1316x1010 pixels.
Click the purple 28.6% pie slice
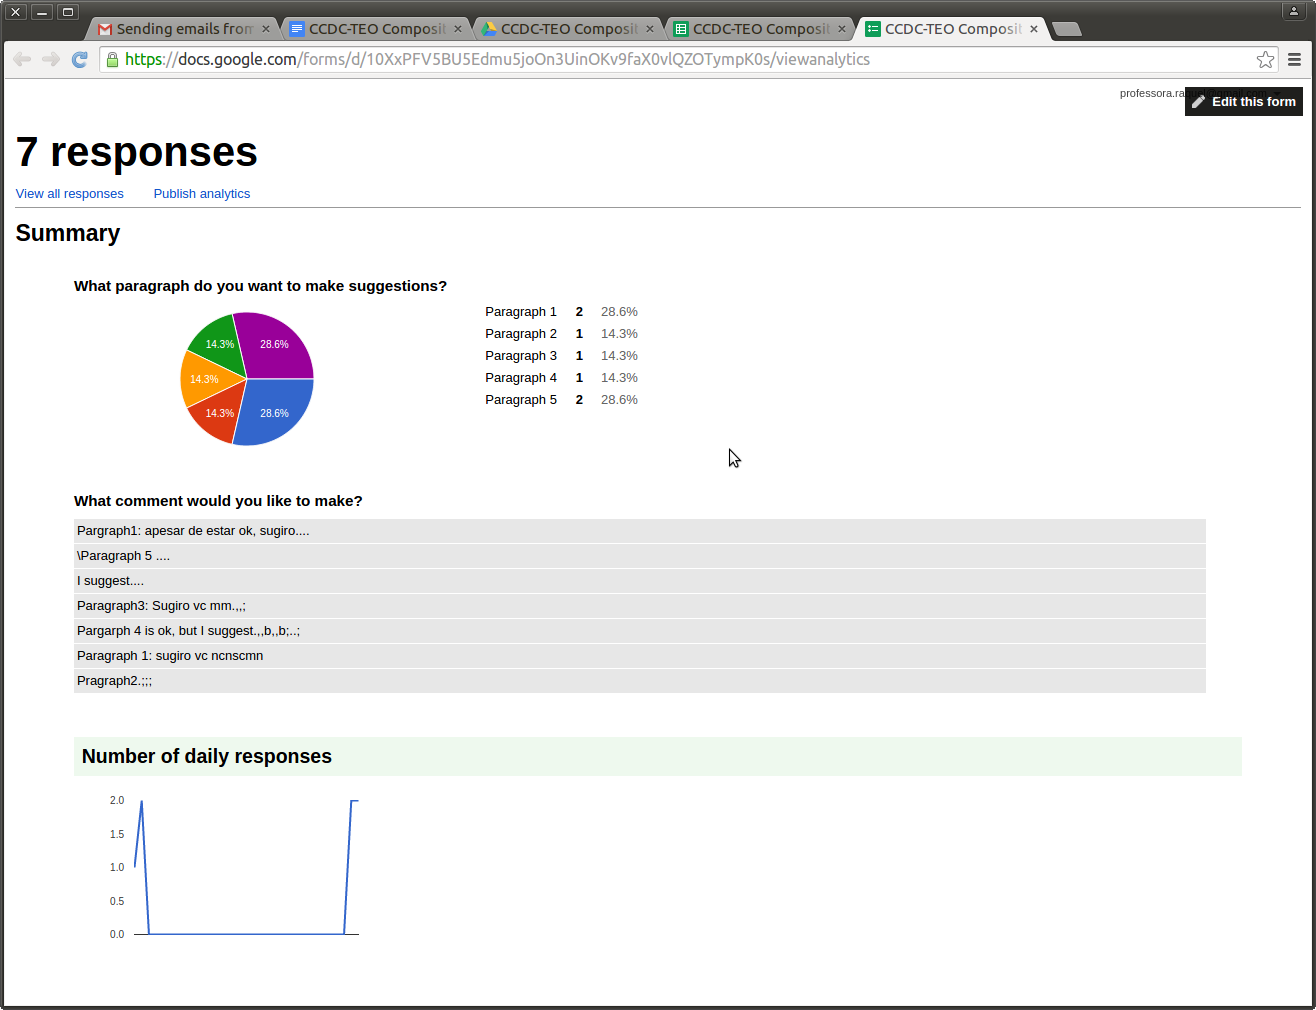pos(275,345)
